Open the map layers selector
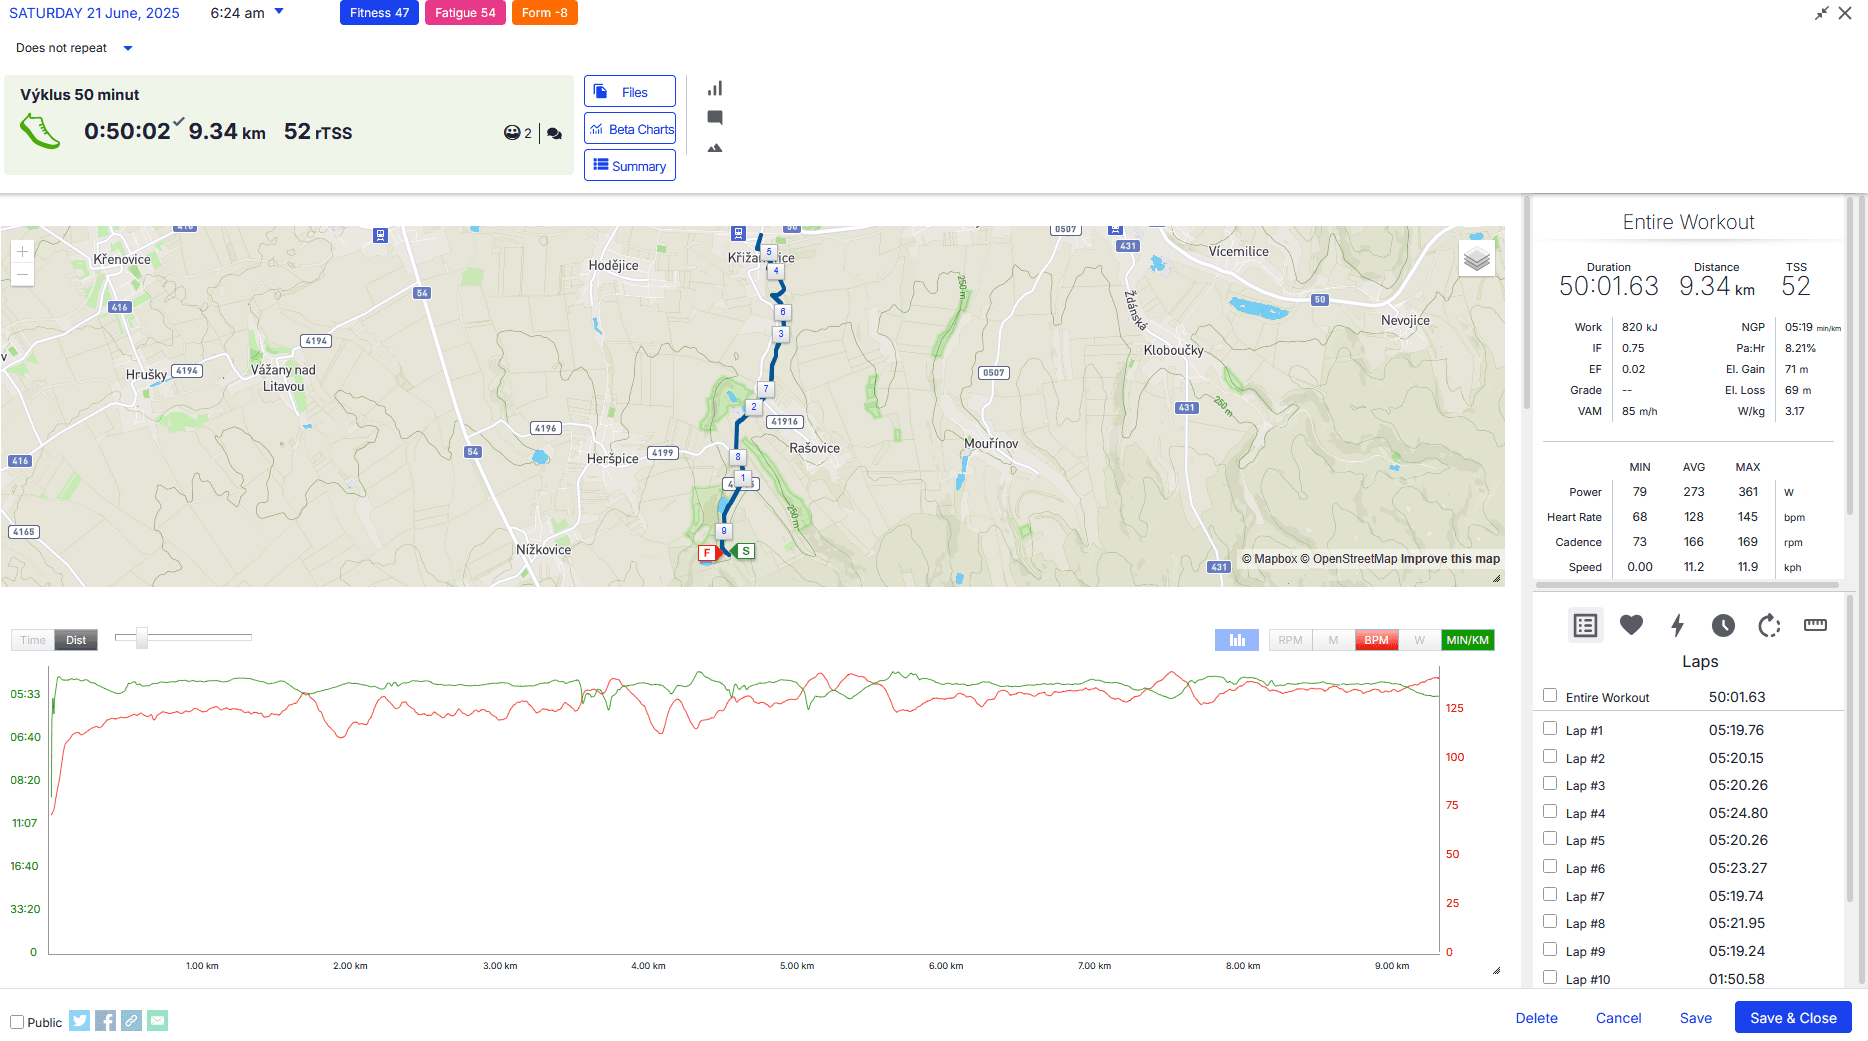This screenshot has height=1041, width=1868. click(x=1477, y=260)
